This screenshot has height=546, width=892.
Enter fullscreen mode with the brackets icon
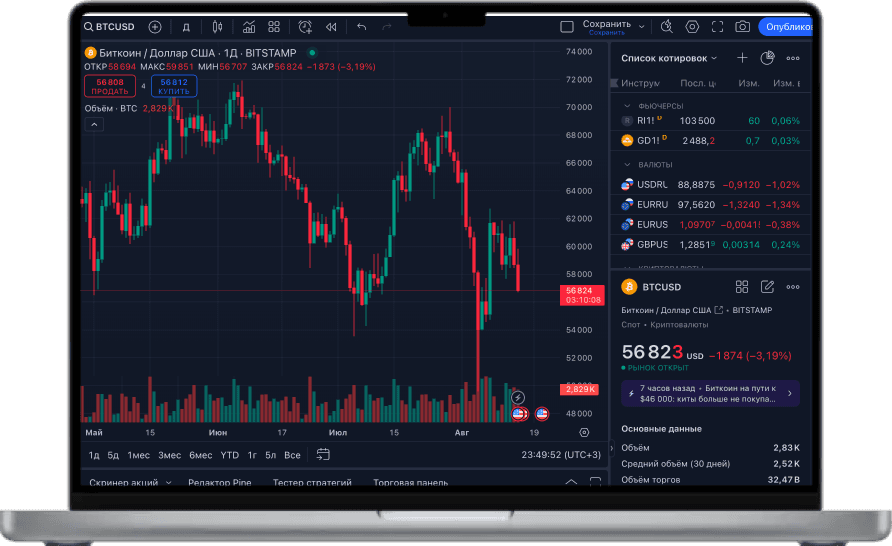pyautogui.click(x=717, y=27)
